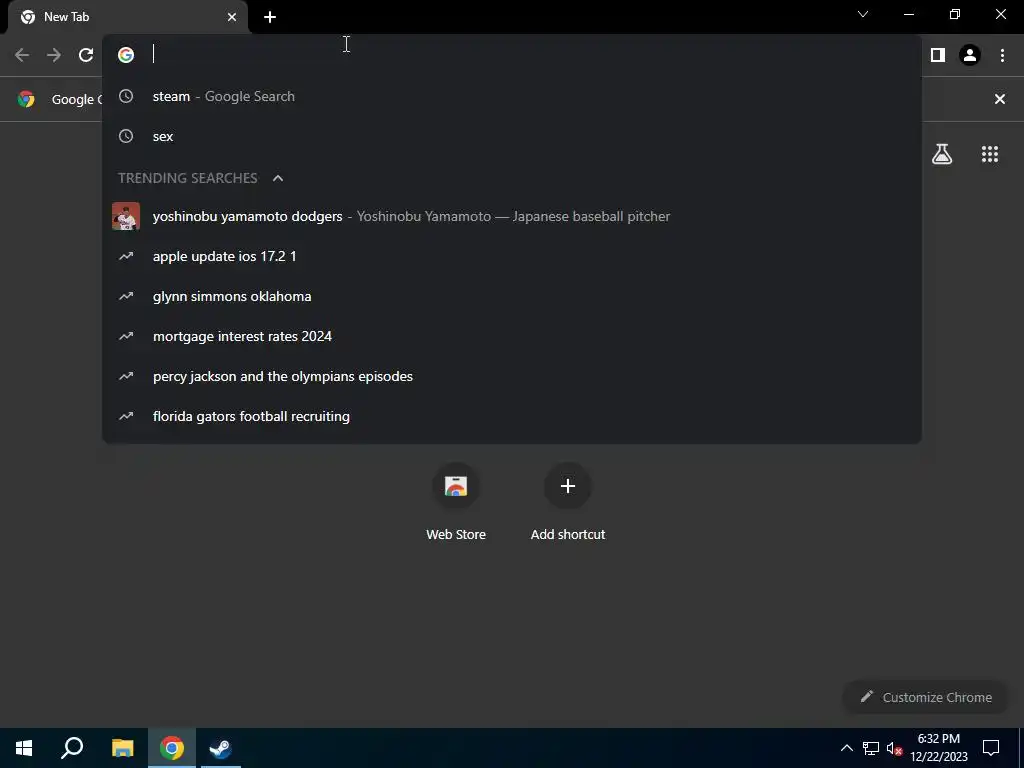Open the Search Labs flask icon

tap(942, 154)
